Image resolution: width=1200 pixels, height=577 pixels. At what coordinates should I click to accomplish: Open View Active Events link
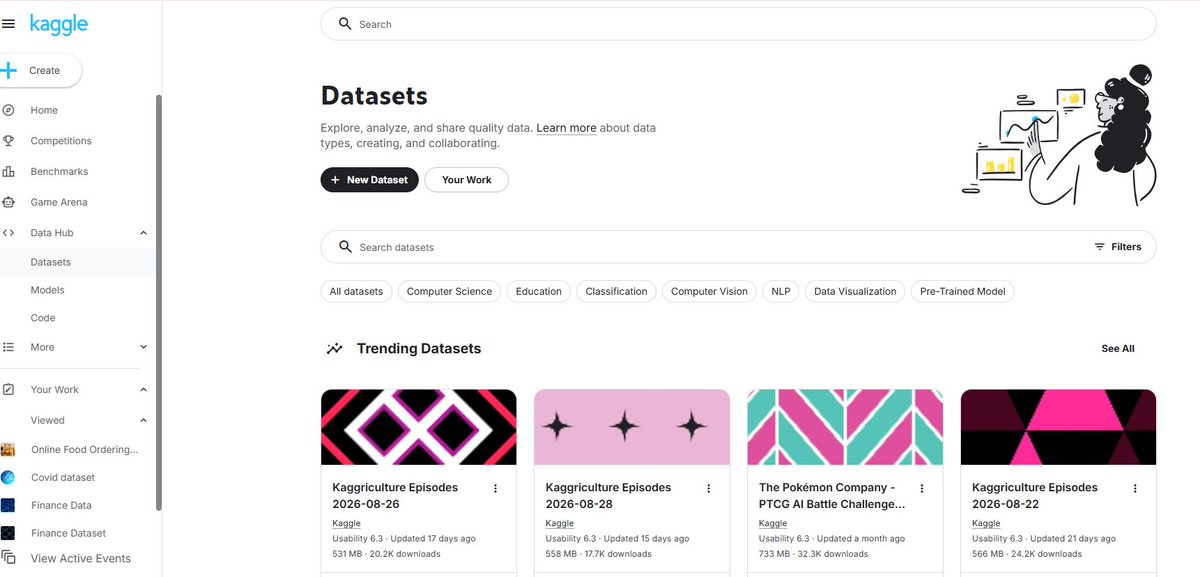tap(81, 558)
